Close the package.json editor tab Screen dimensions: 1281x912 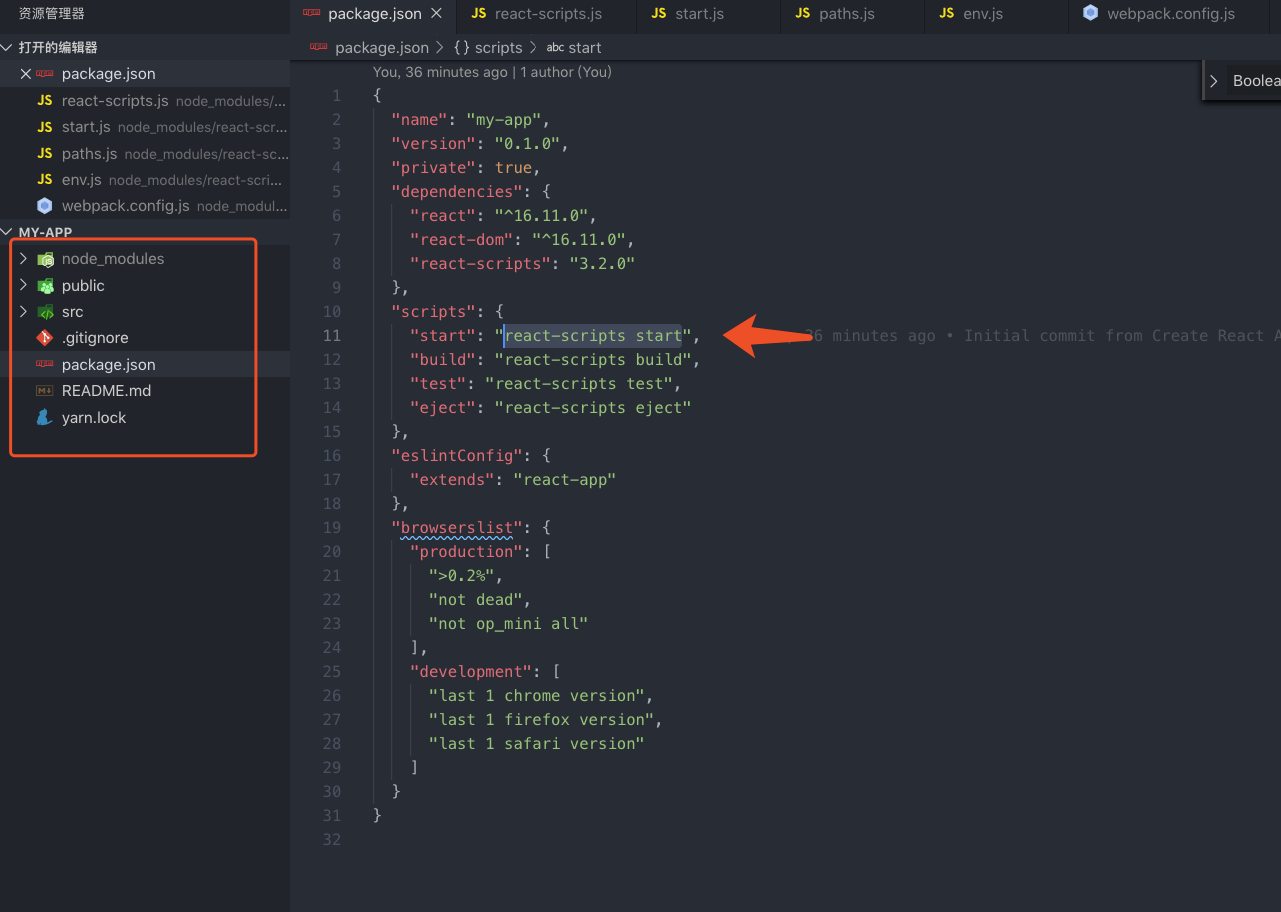(435, 14)
